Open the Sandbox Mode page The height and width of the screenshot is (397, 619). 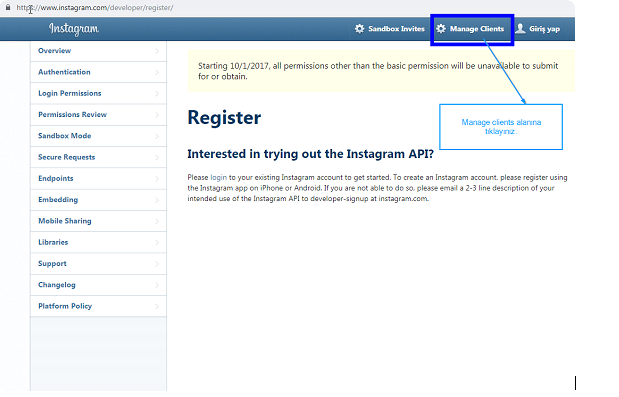(98, 136)
